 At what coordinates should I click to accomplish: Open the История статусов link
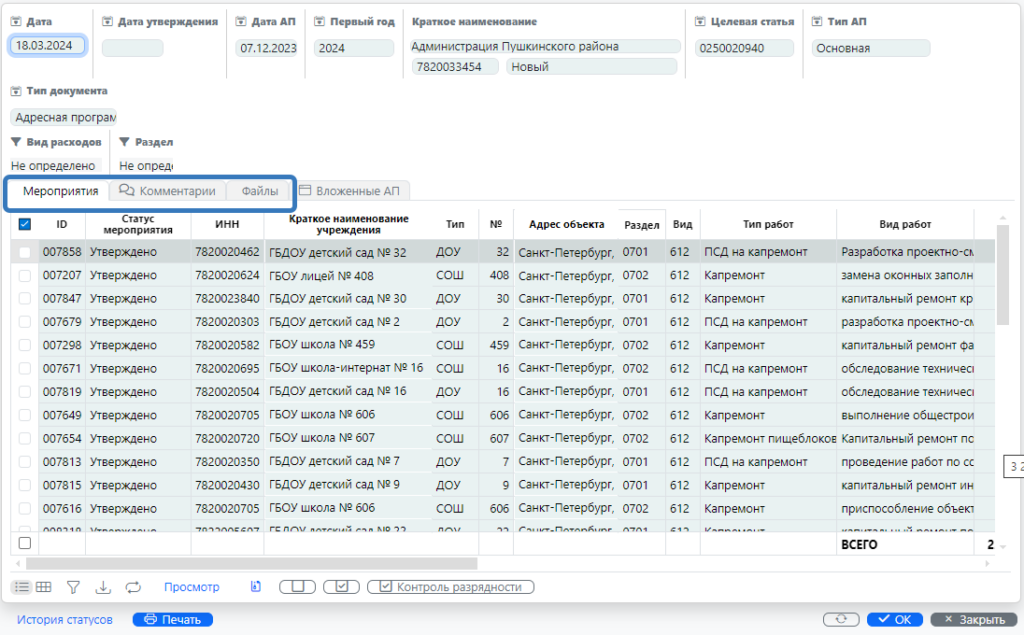[64, 619]
